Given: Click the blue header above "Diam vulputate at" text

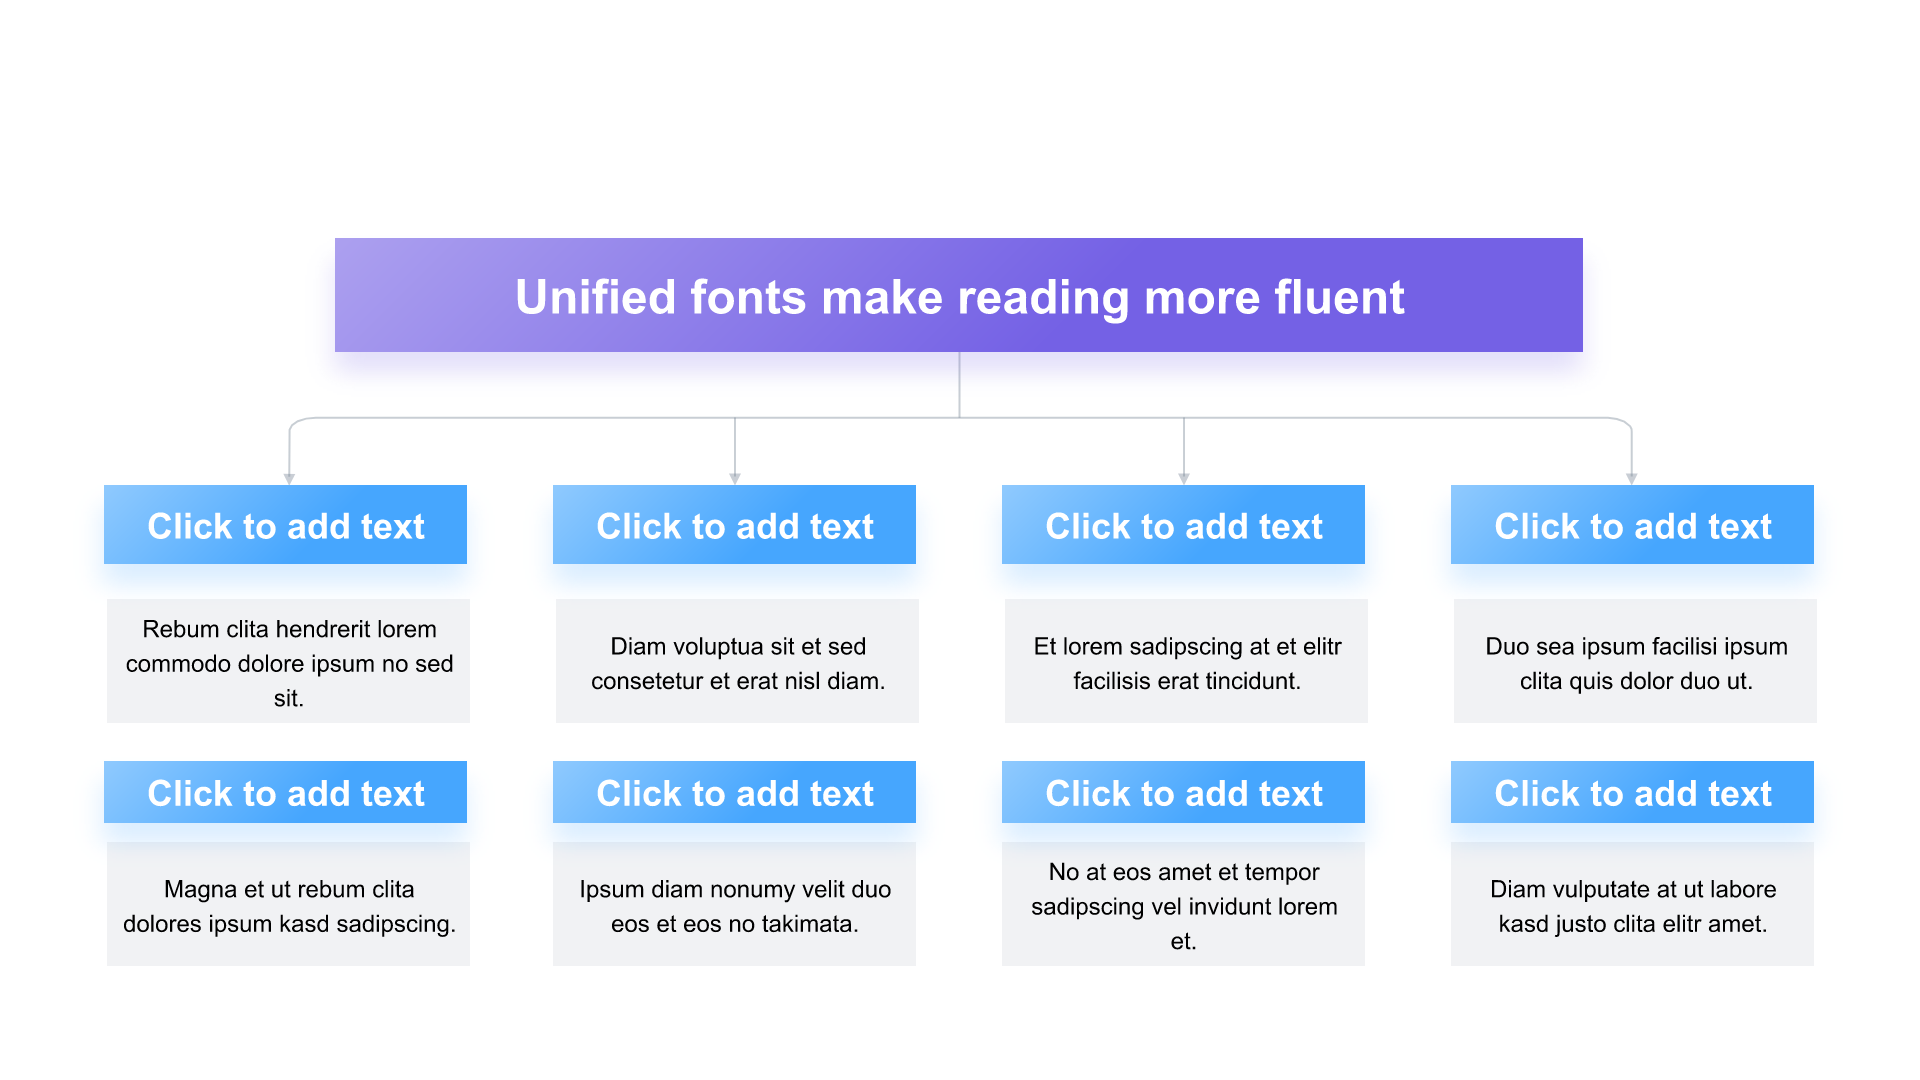Looking at the screenshot, I should [1632, 792].
